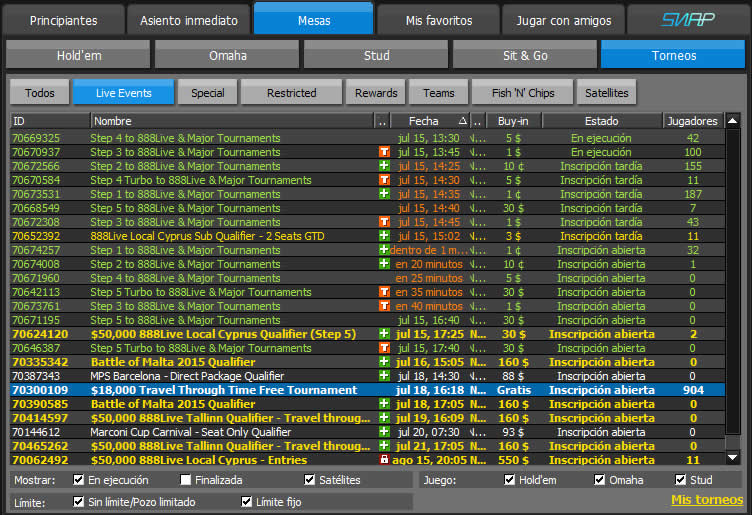Image resolution: width=752 pixels, height=515 pixels.
Task: Click the lock icon on the Local Cyprus Entries row
Action: [x=384, y=460]
